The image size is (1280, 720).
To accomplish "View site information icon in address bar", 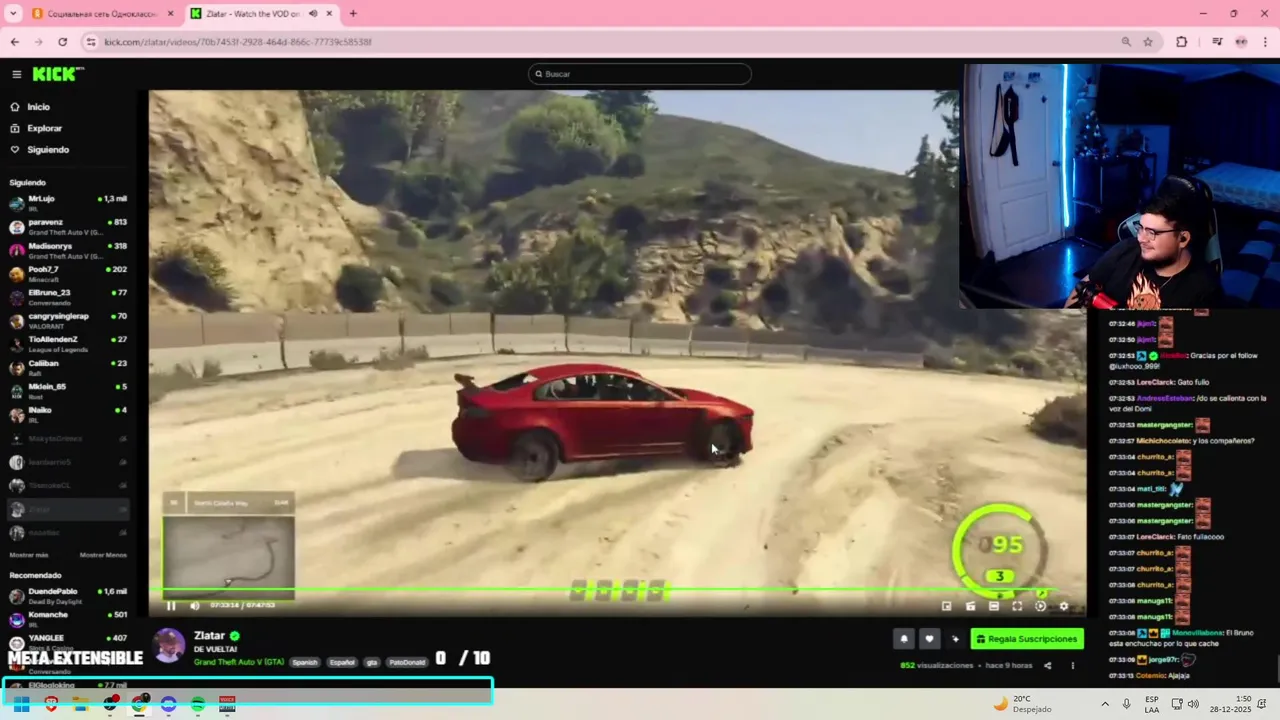I will click(x=91, y=42).
